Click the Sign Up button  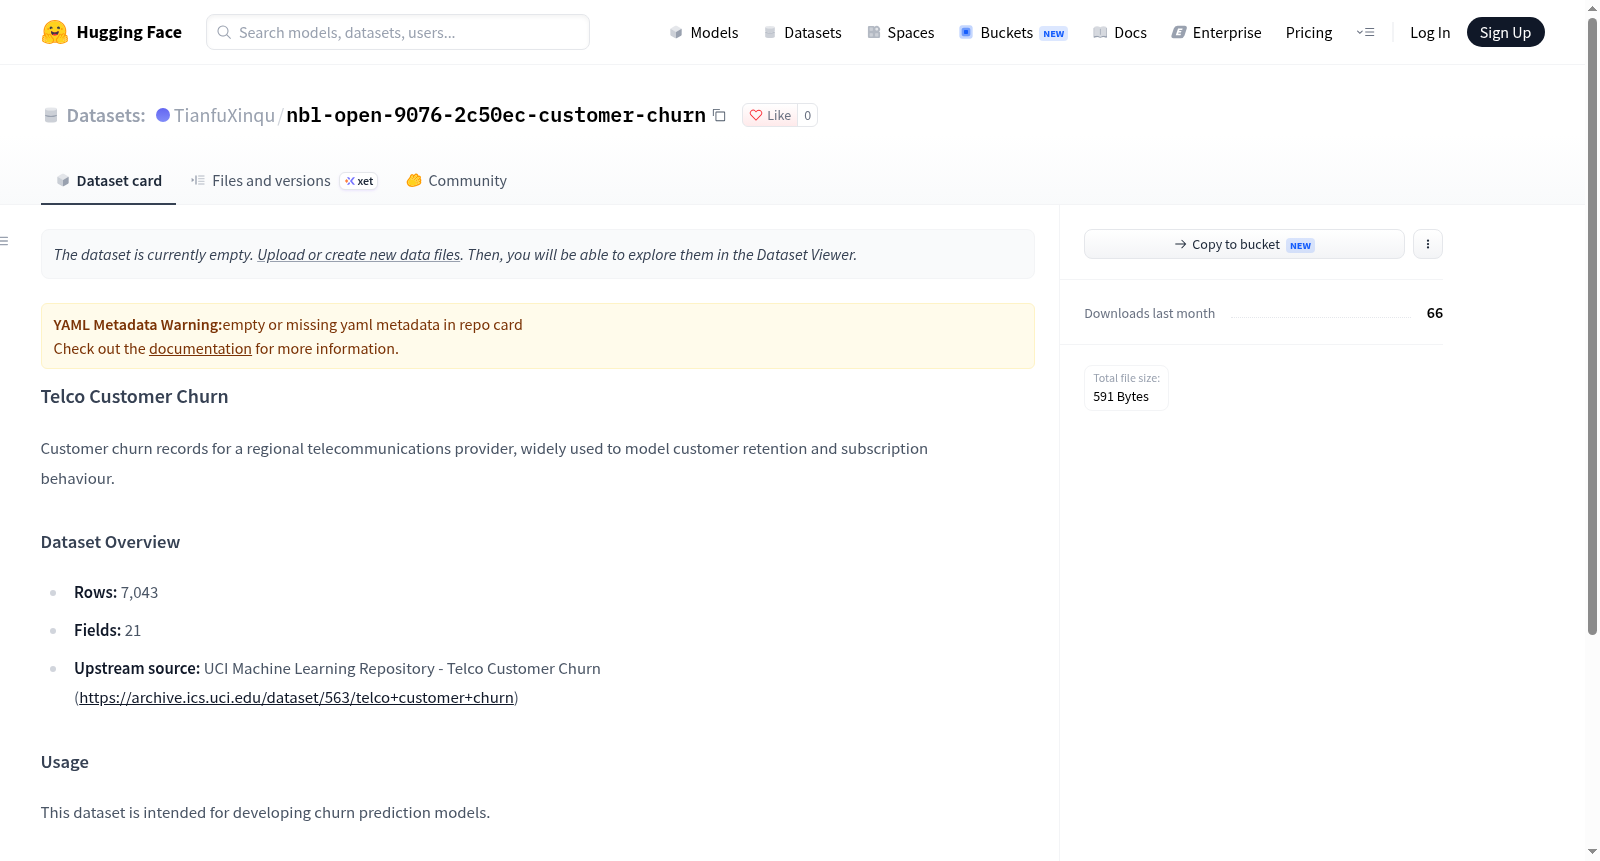coord(1505,32)
